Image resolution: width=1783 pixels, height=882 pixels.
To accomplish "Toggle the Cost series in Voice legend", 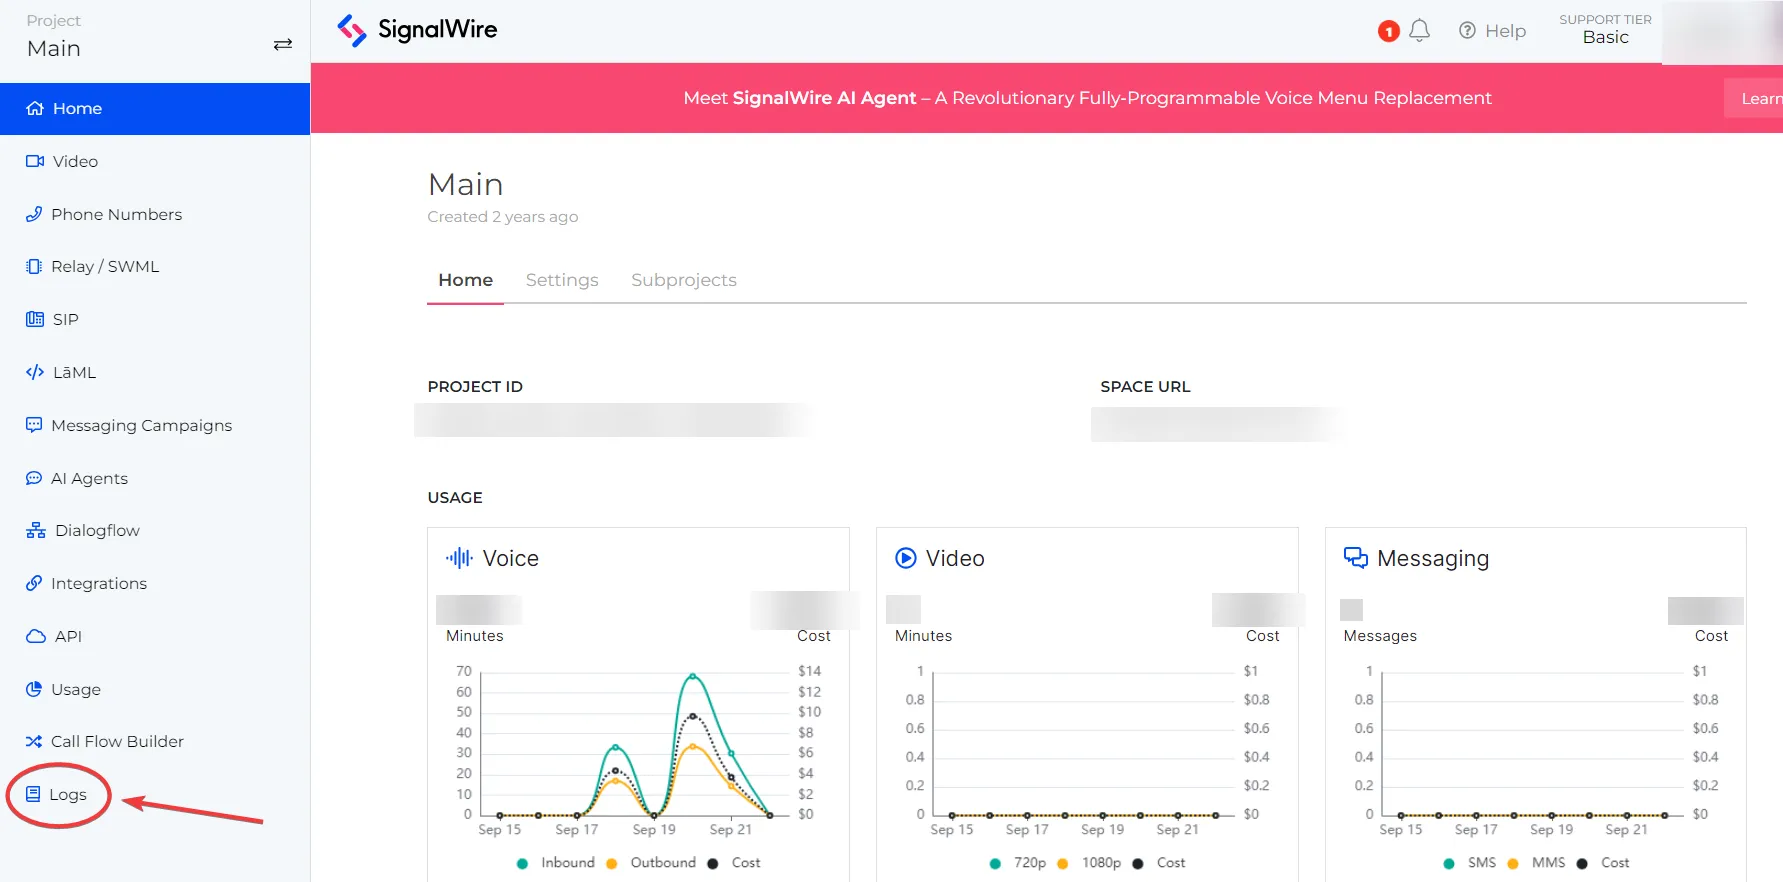I will point(734,863).
